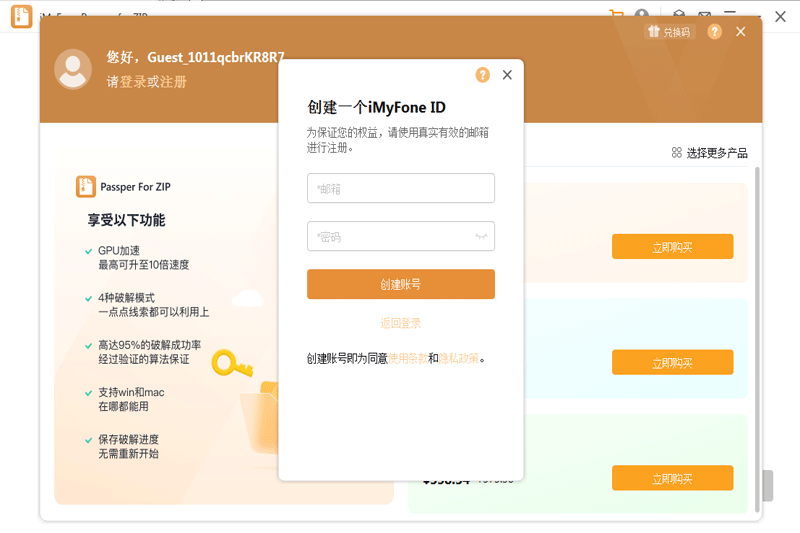The height and width of the screenshot is (533, 800).
Task: Click the app logo in the main window title bar
Action: coord(21,16)
